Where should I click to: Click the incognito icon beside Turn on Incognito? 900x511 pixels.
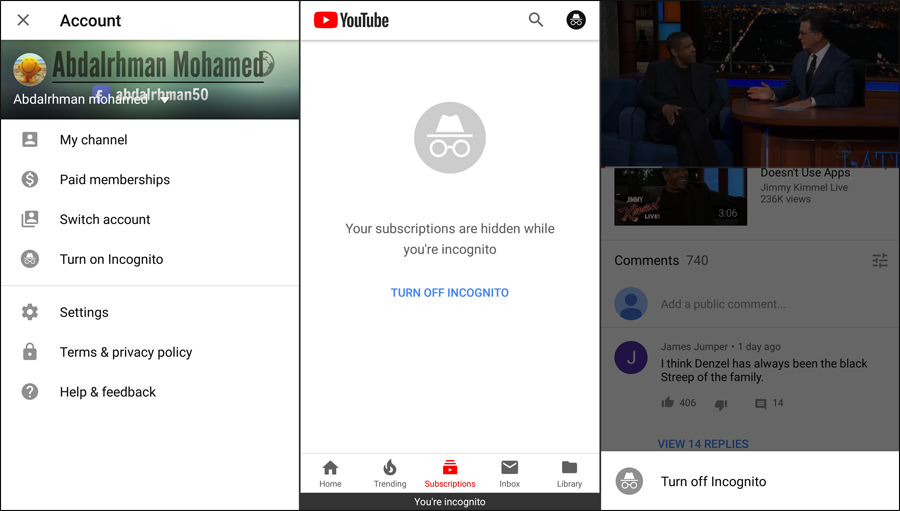click(30, 259)
